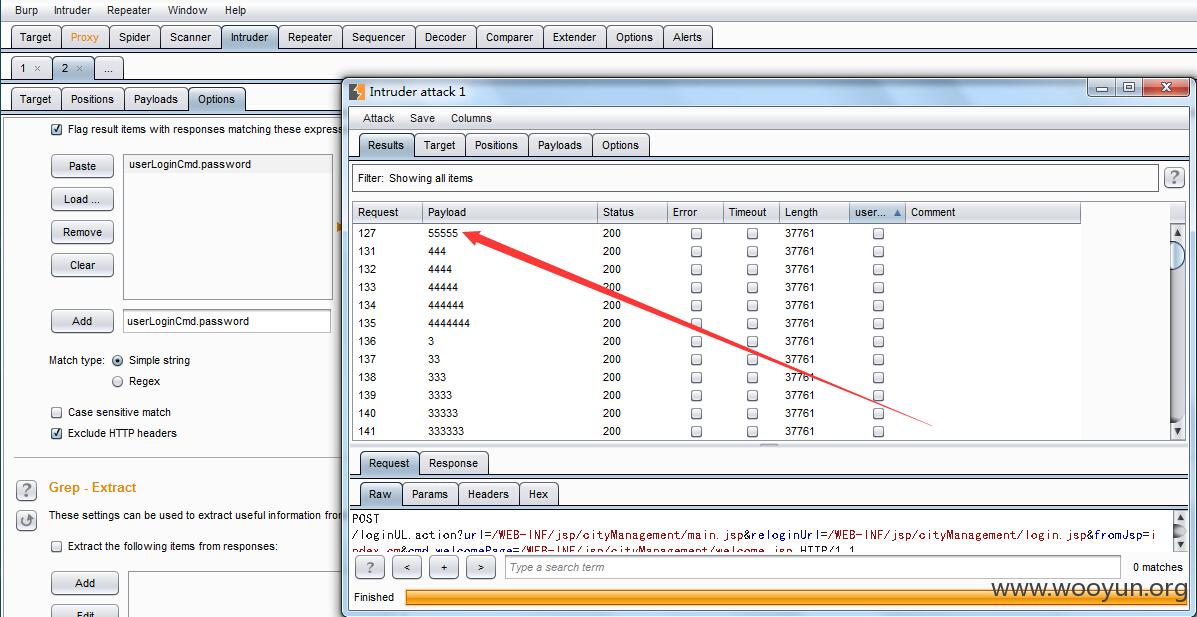Click the results table vertical scrollbar thumb
This screenshot has height=617, width=1197.
tap(1177, 256)
